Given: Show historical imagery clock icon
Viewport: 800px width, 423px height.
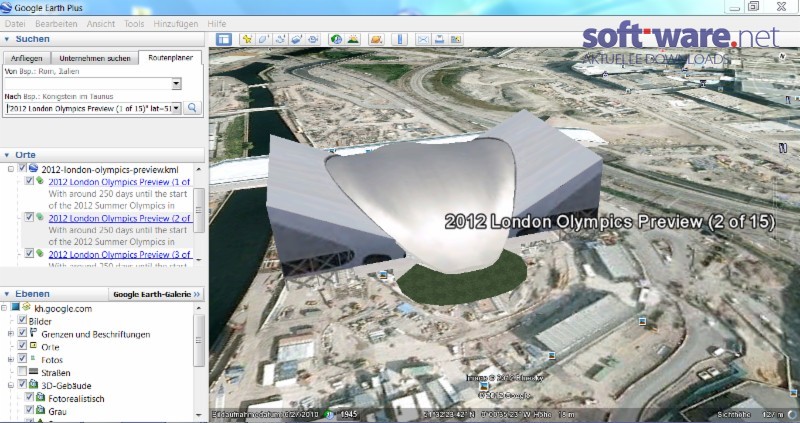Looking at the screenshot, I should [x=336, y=39].
